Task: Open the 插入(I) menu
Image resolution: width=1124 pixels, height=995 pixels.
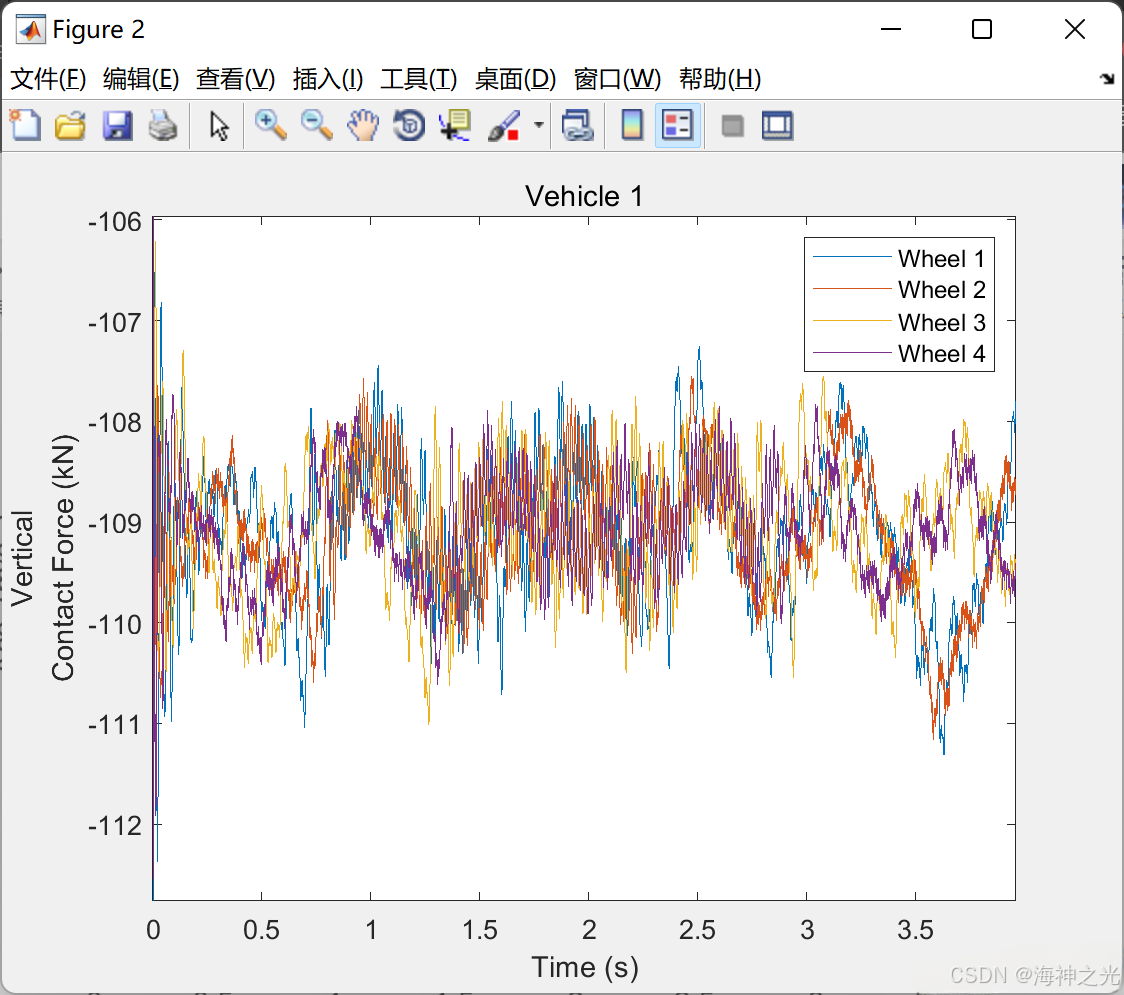Action: click(328, 79)
